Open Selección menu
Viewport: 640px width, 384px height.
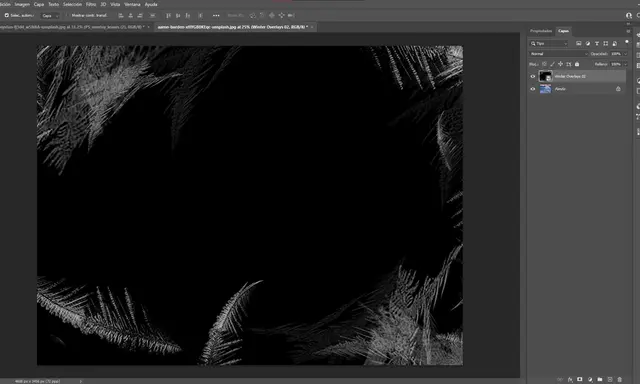pyautogui.click(x=72, y=4)
